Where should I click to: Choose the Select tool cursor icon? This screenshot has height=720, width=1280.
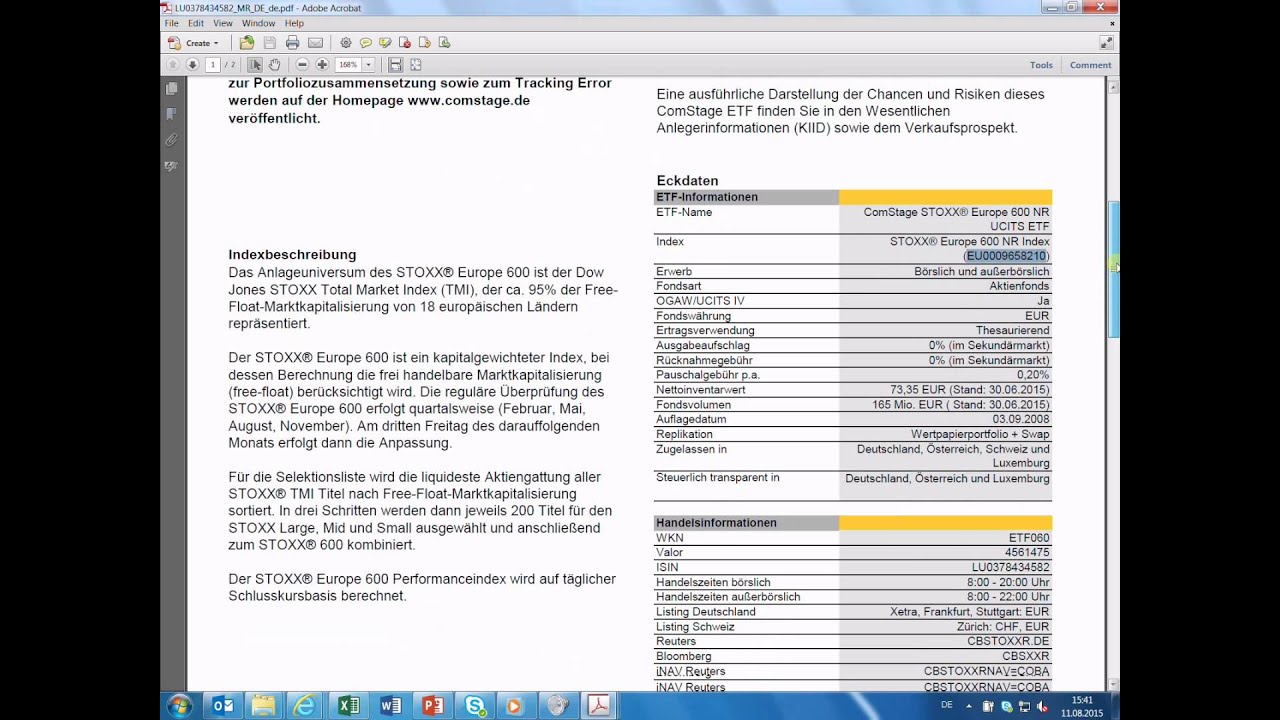(255, 65)
